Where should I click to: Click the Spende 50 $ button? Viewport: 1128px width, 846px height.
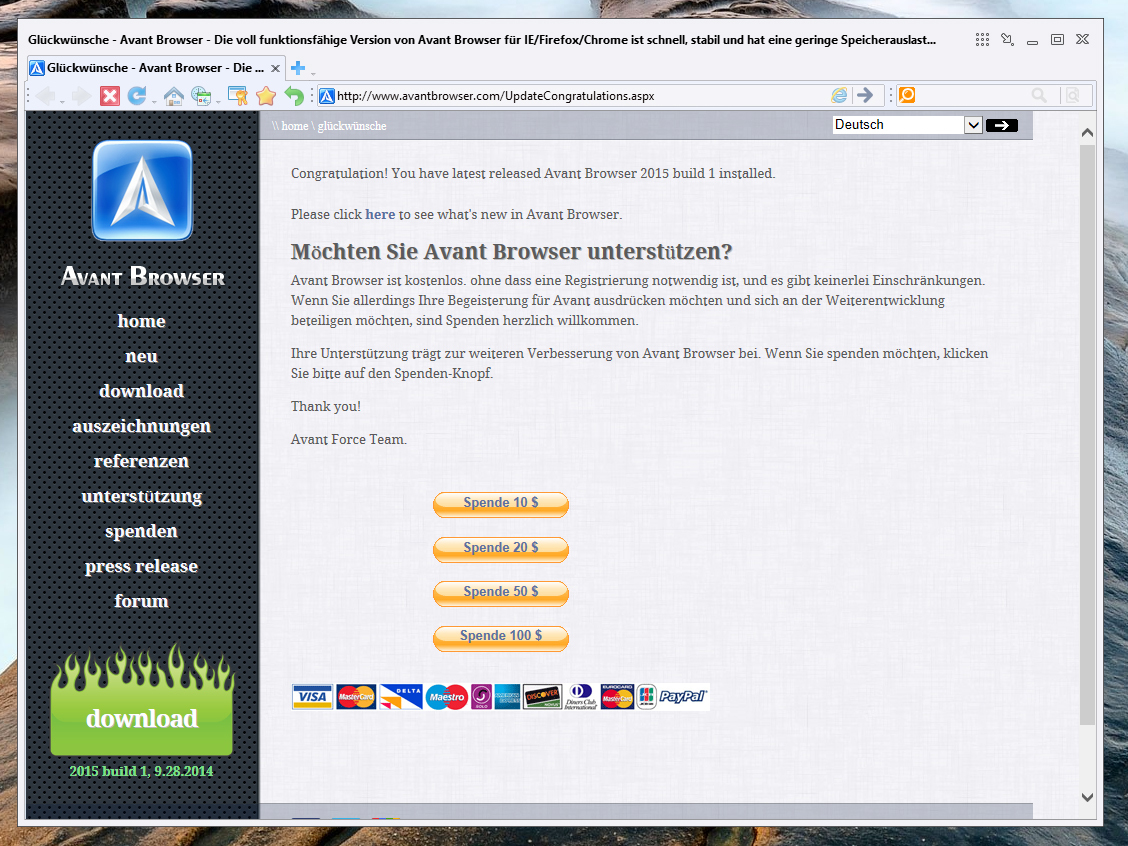coord(501,593)
